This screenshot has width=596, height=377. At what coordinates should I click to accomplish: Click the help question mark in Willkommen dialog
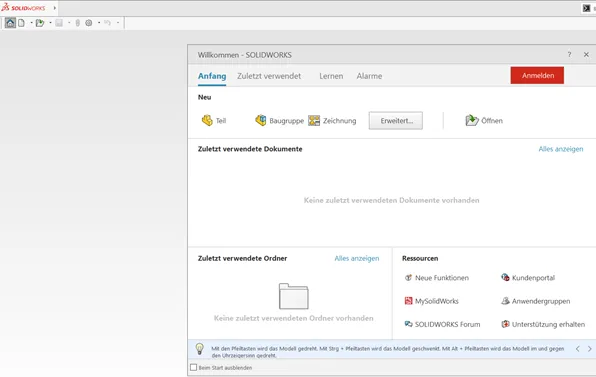(569, 55)
